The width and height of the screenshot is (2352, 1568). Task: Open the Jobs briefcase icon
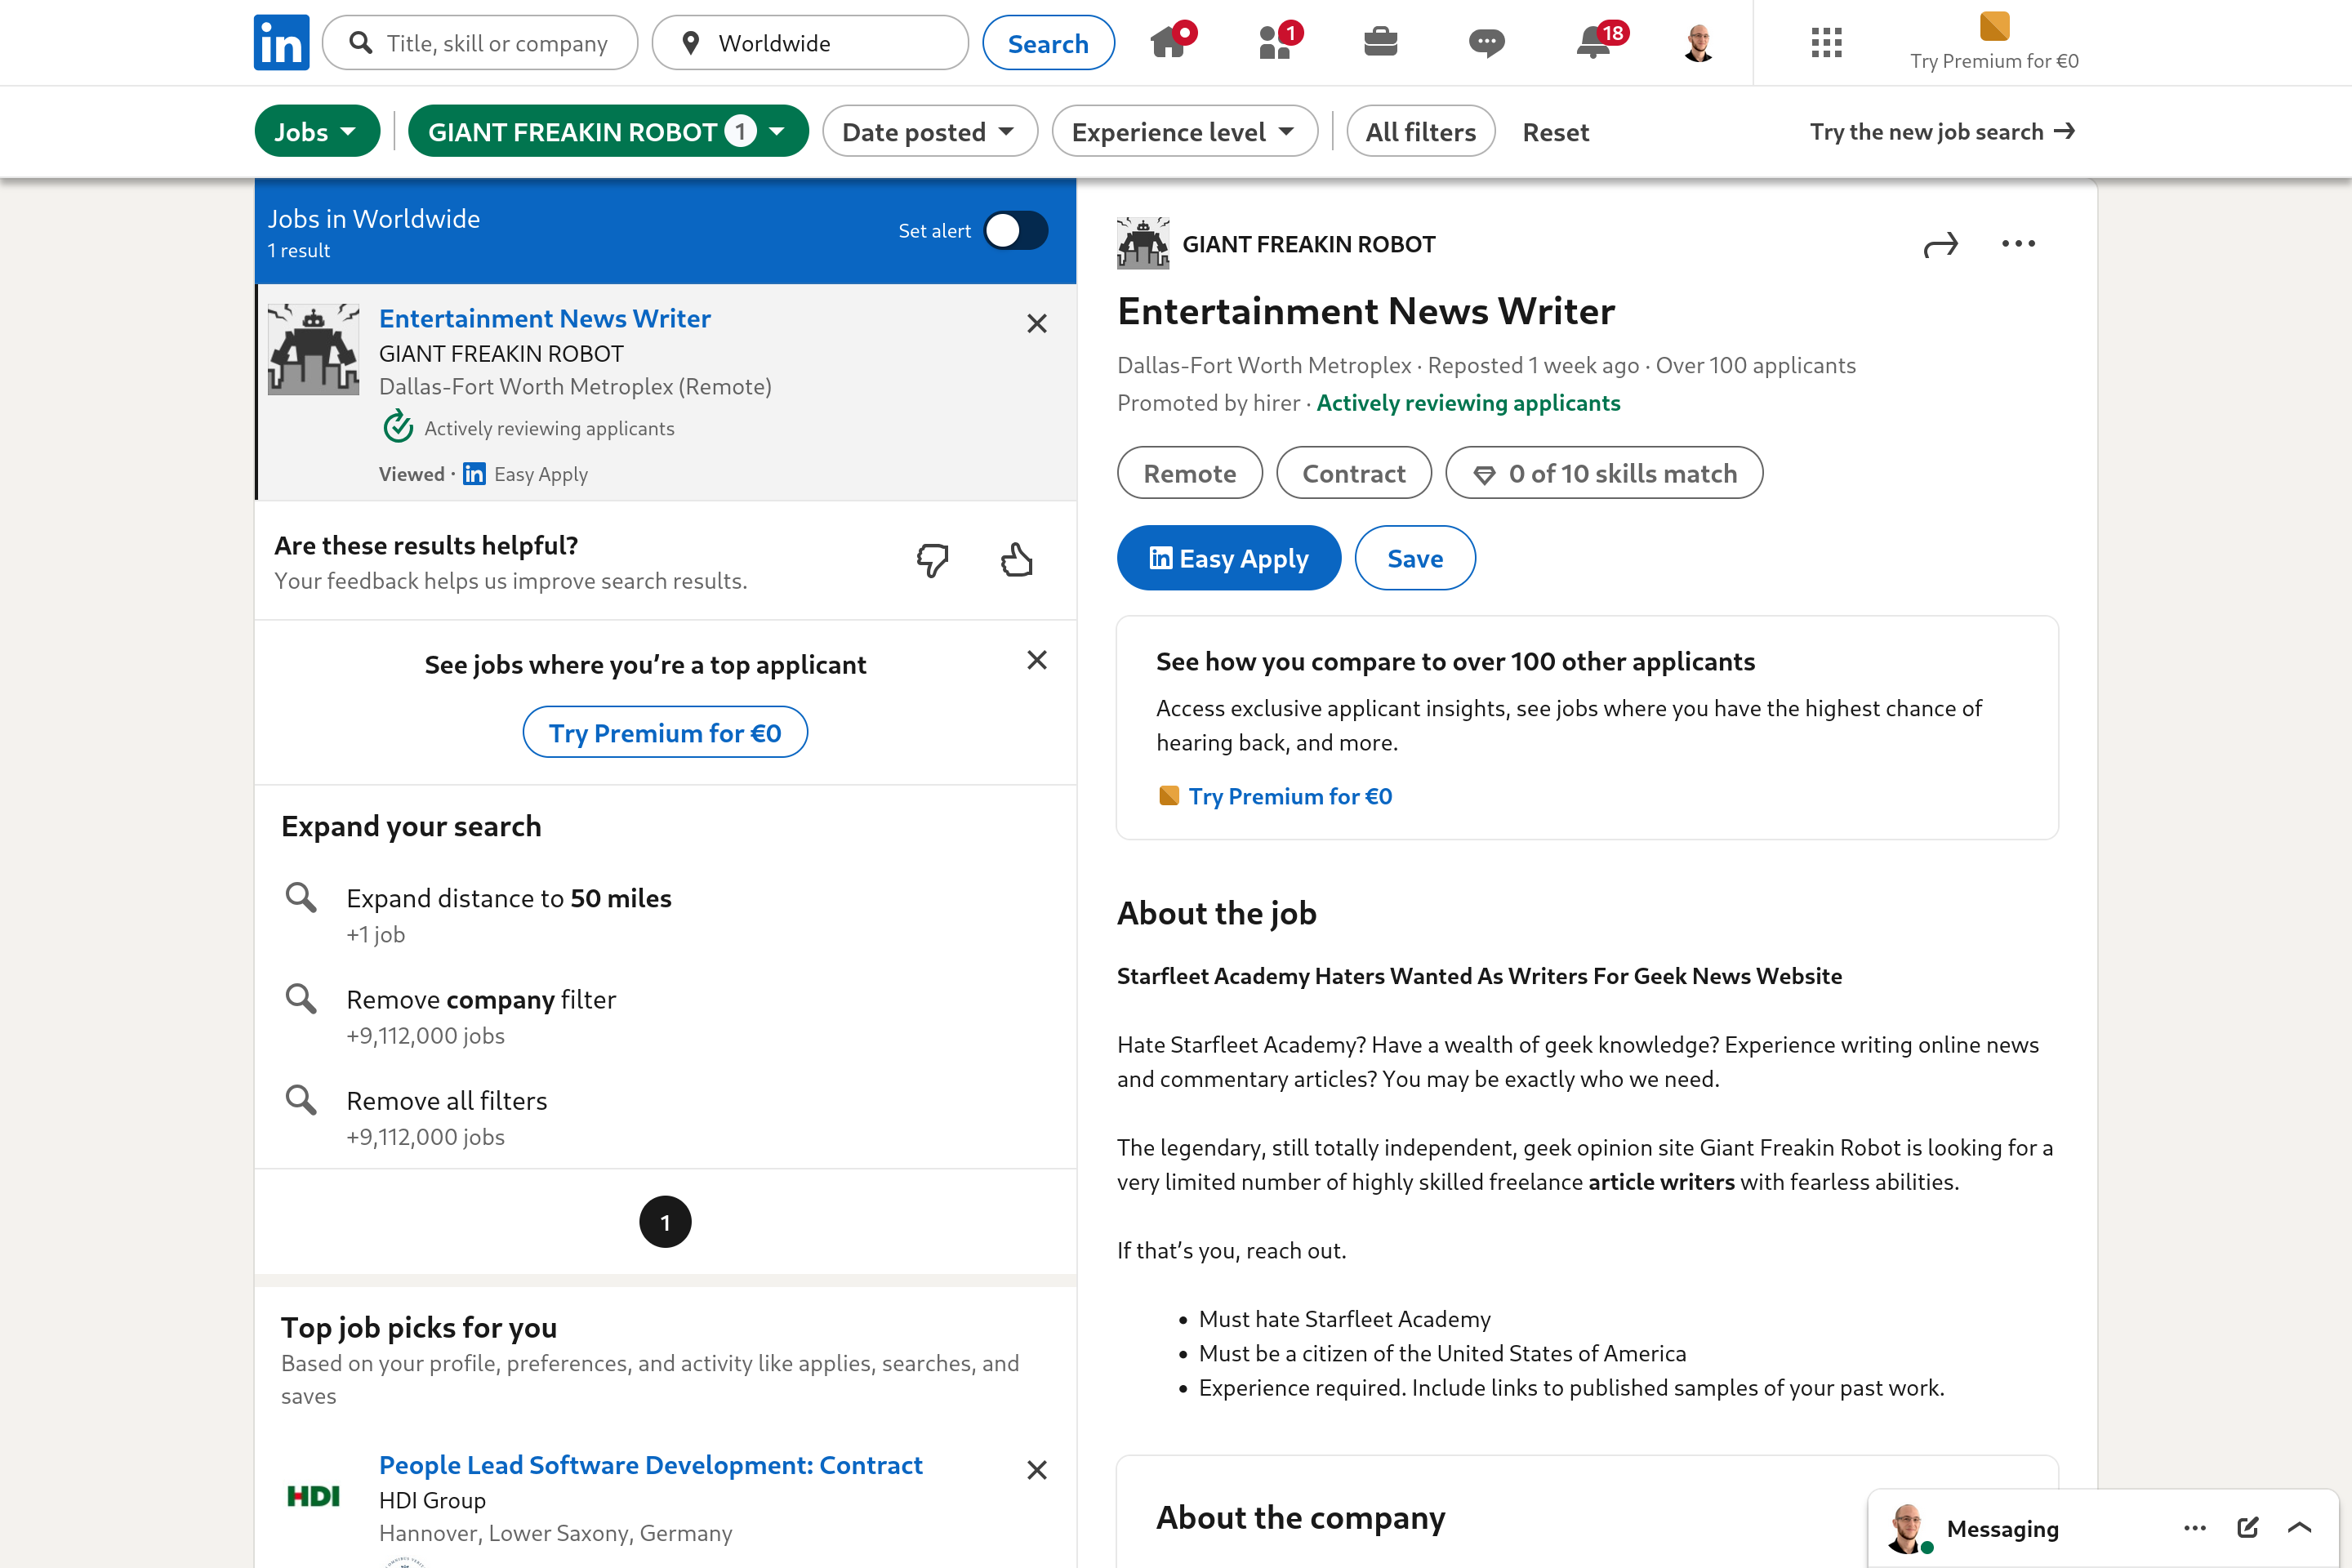[x=1380, y=42]
